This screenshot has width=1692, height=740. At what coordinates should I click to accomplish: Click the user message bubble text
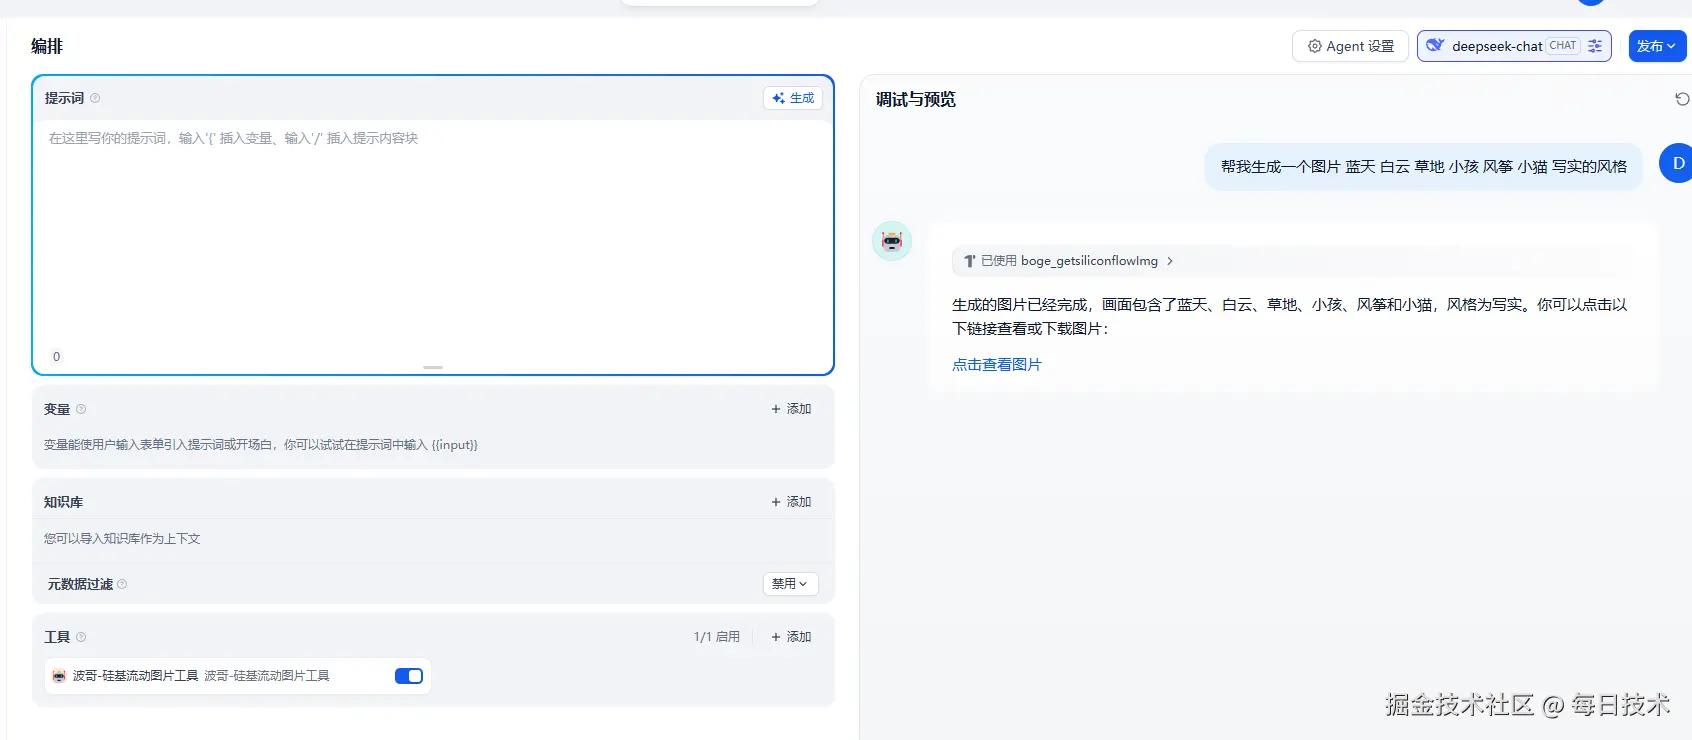(x=1424, y=167)
